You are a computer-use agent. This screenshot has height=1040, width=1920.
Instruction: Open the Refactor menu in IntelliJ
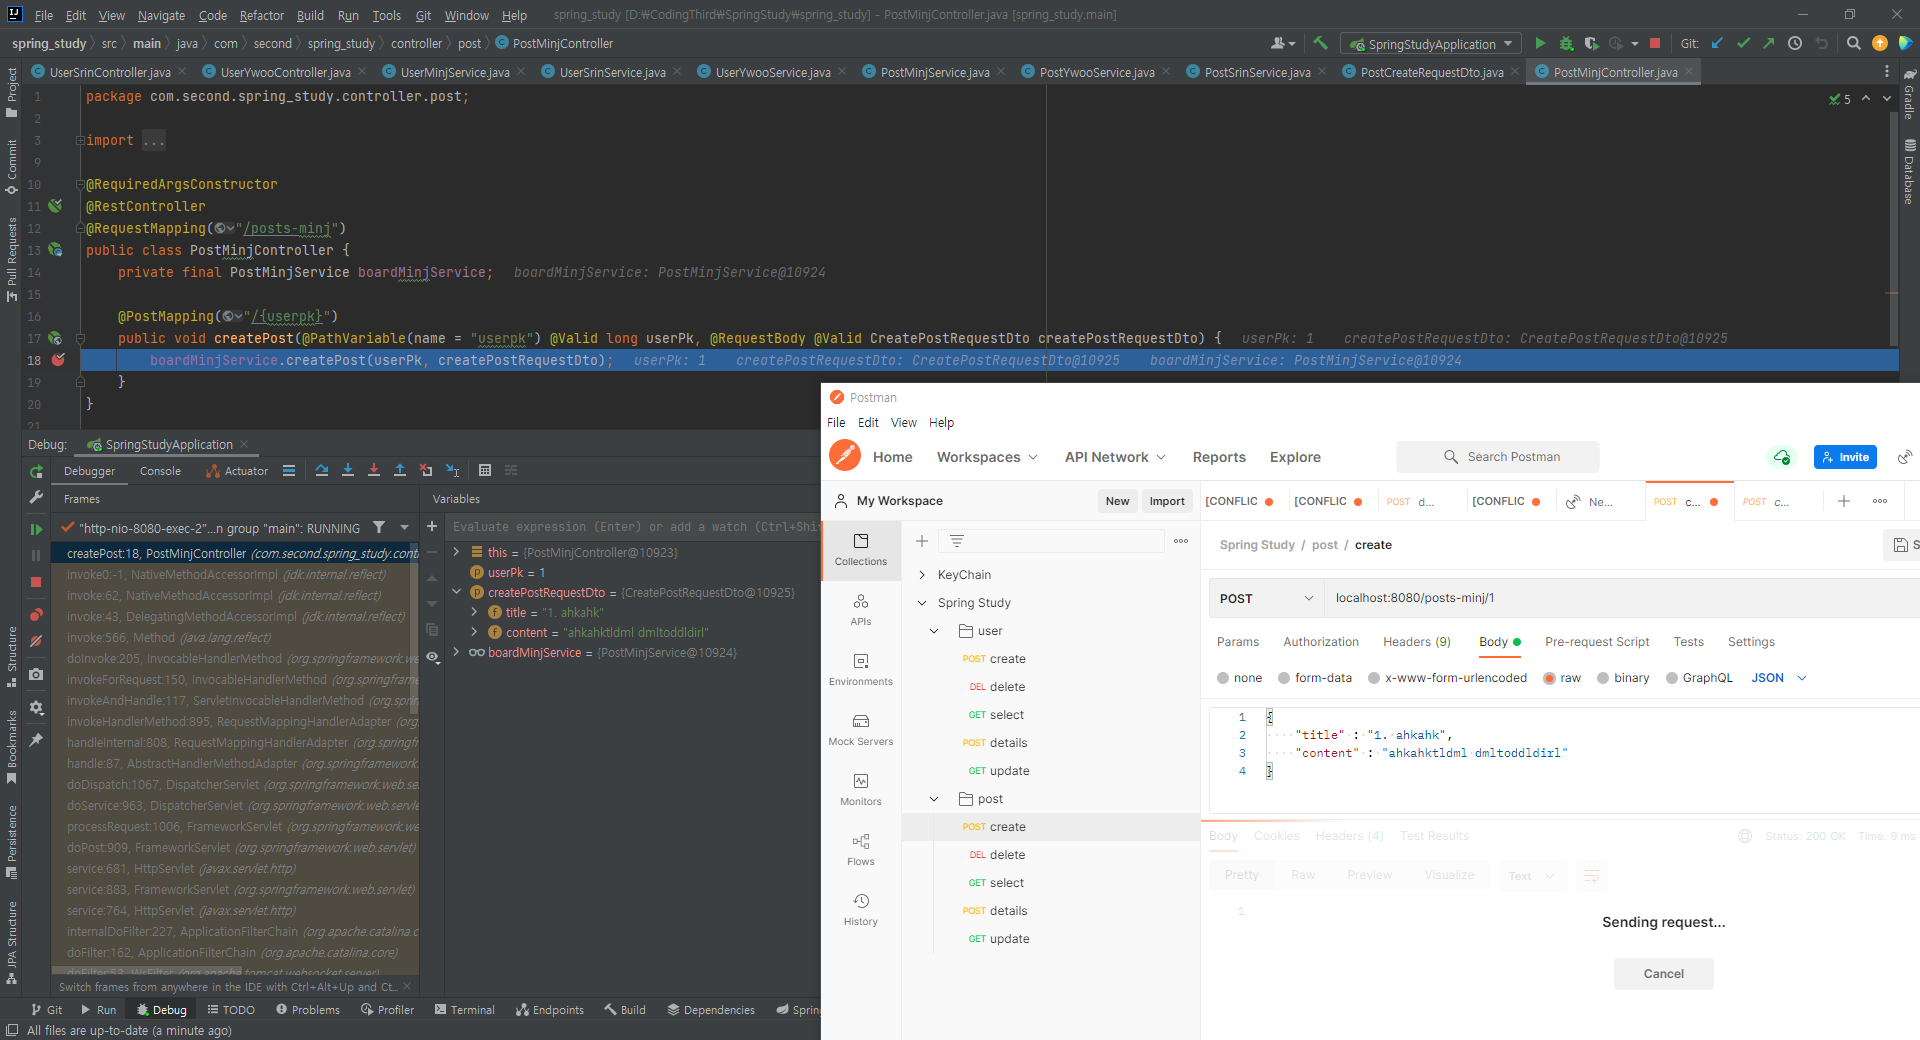[x=262, y=15]
